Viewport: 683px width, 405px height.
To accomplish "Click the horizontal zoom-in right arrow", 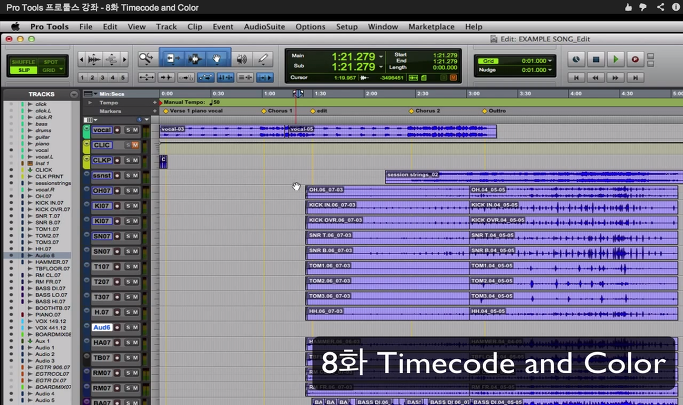I will (124, 59).
